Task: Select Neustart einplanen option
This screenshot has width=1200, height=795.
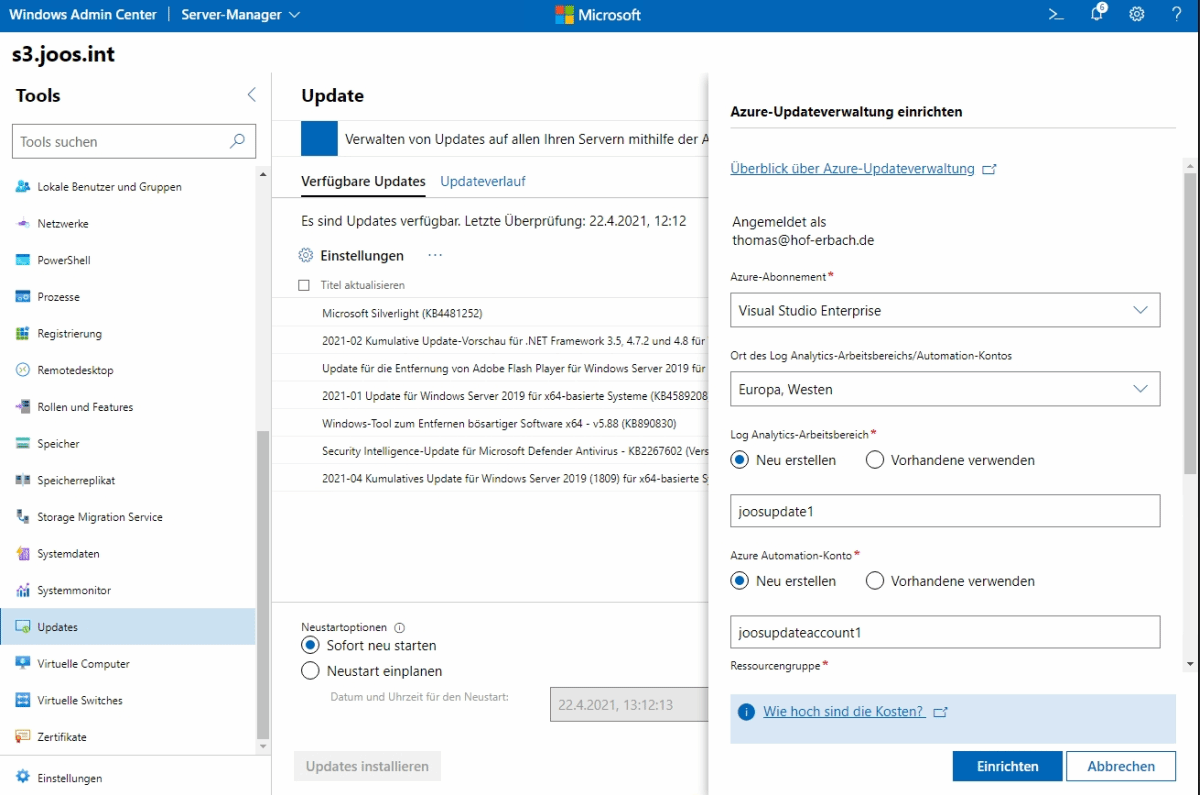Action: 312,671
